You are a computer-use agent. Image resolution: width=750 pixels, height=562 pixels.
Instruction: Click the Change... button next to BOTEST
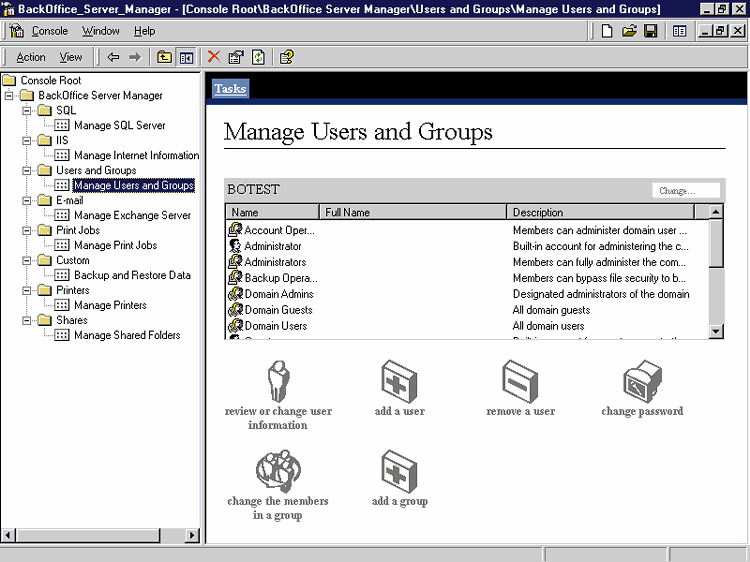pos(686,190)
